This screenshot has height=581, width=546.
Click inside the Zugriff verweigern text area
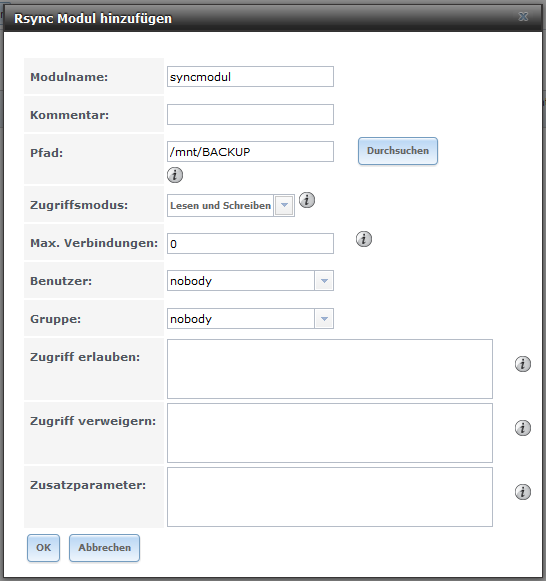click(x=330, y=433)
